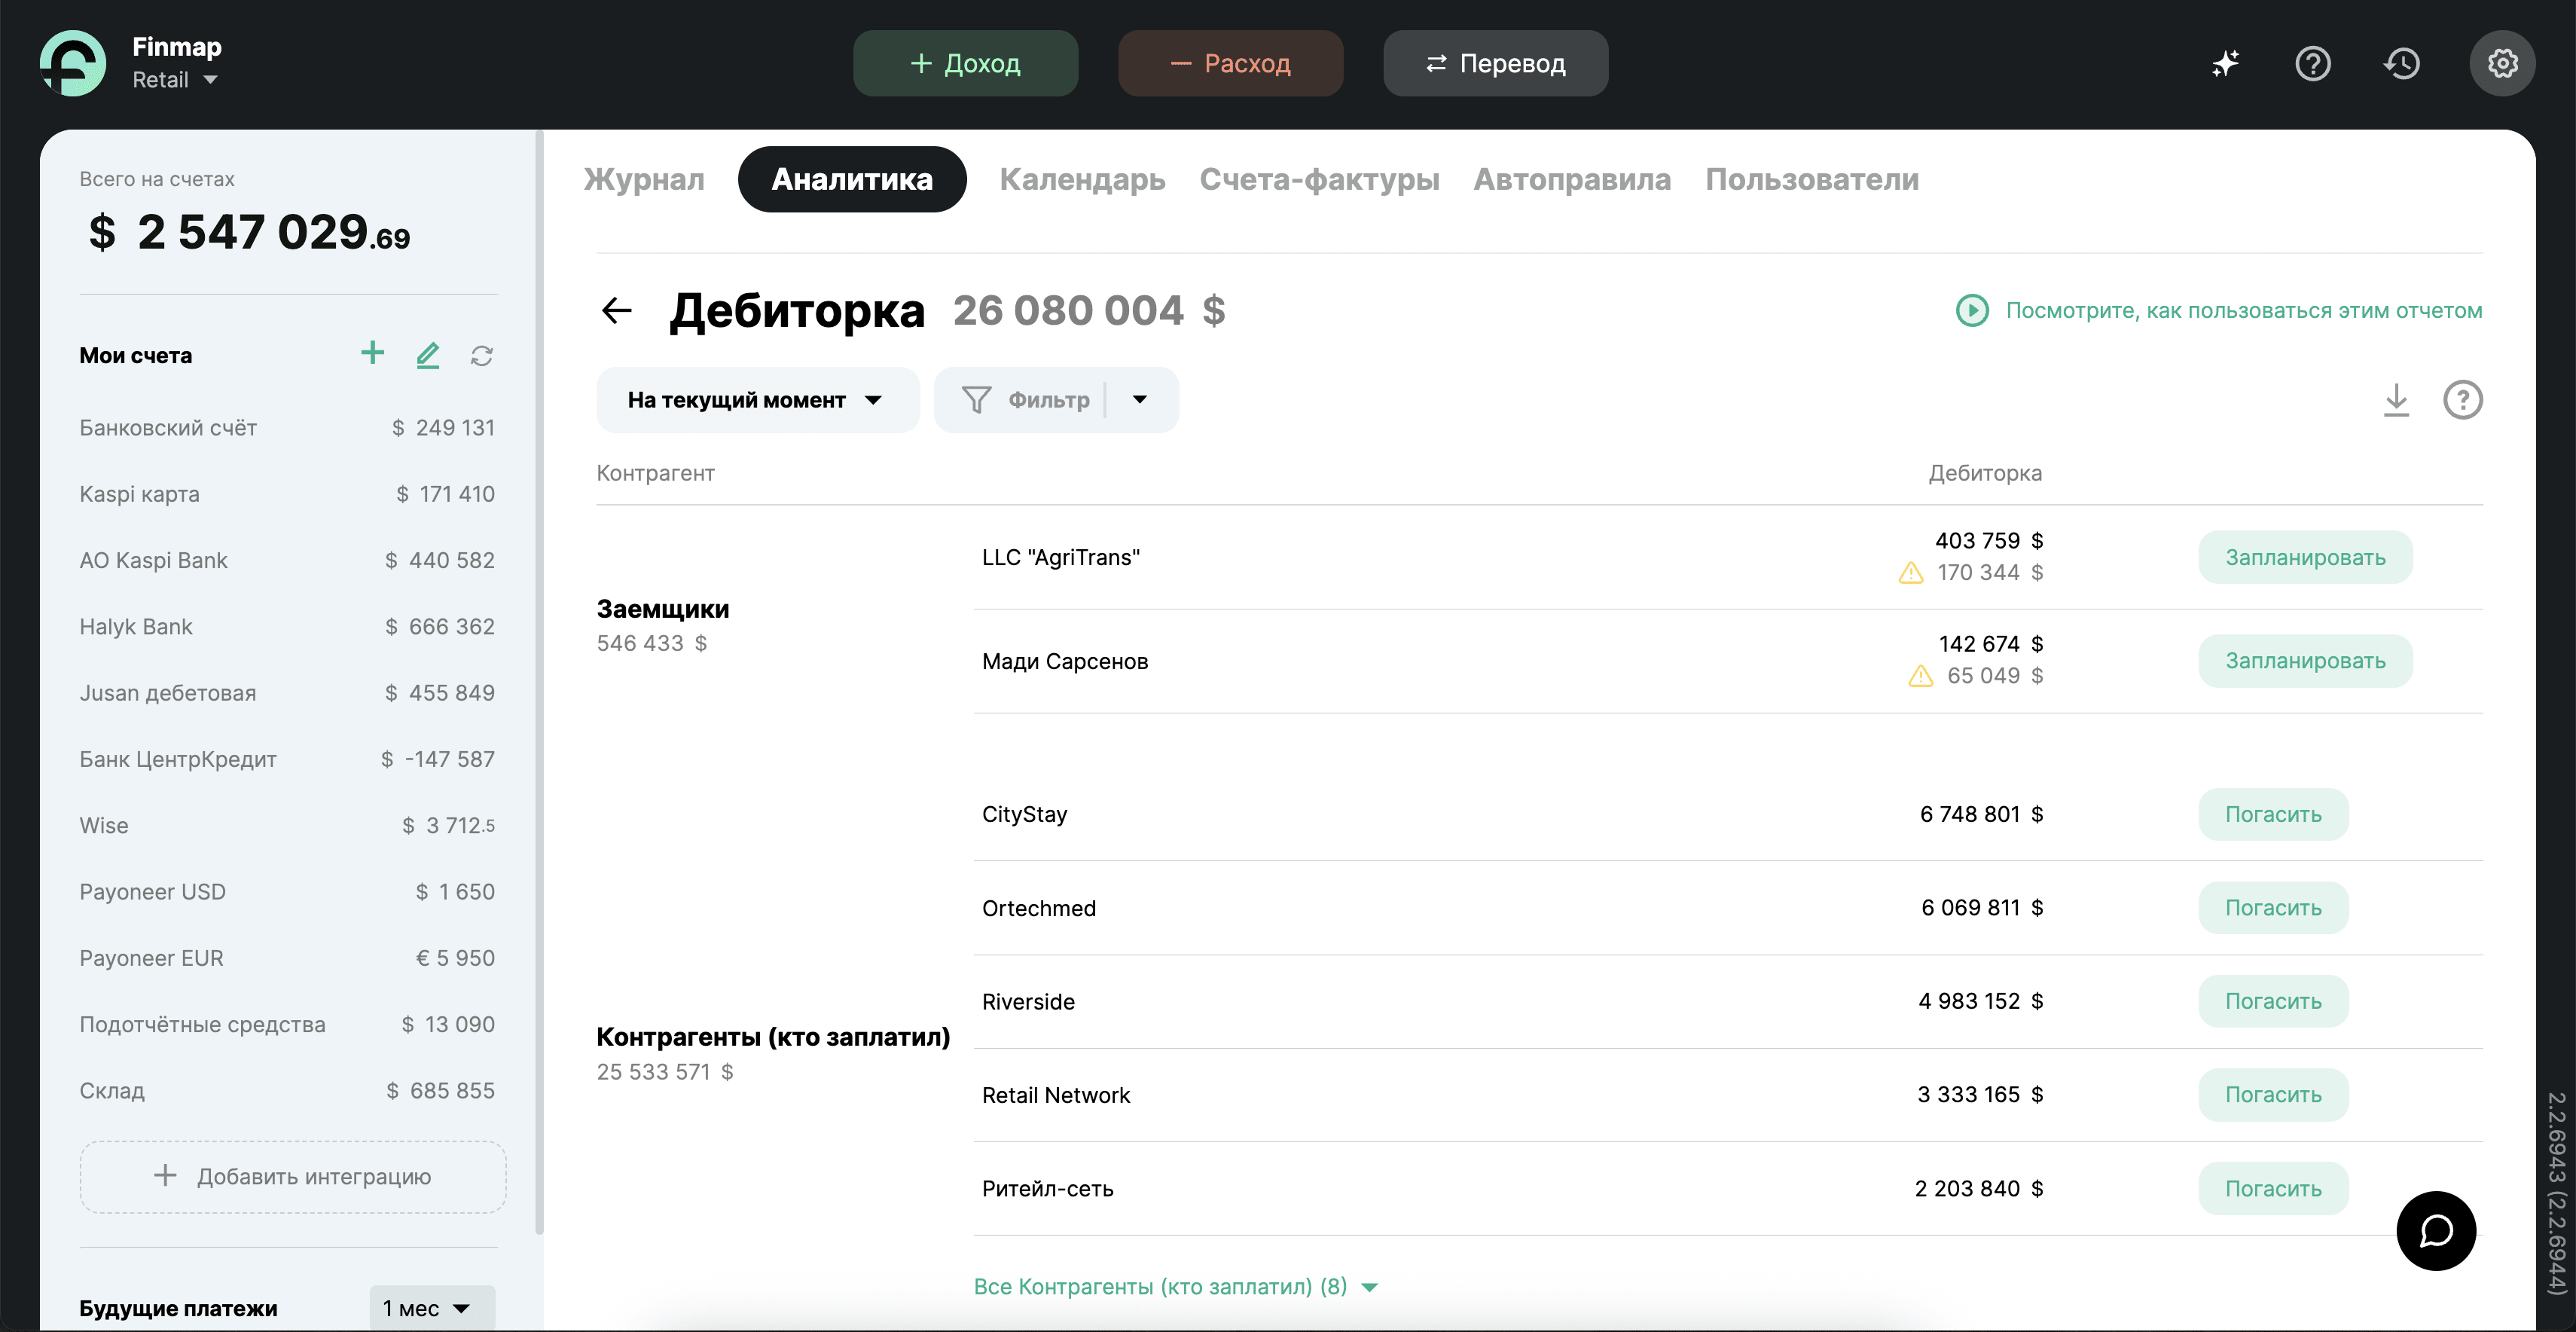Click Погасить for Retail Network
The width and height of the screenshot is (2576, 1332).
tap(2273, 1095)
